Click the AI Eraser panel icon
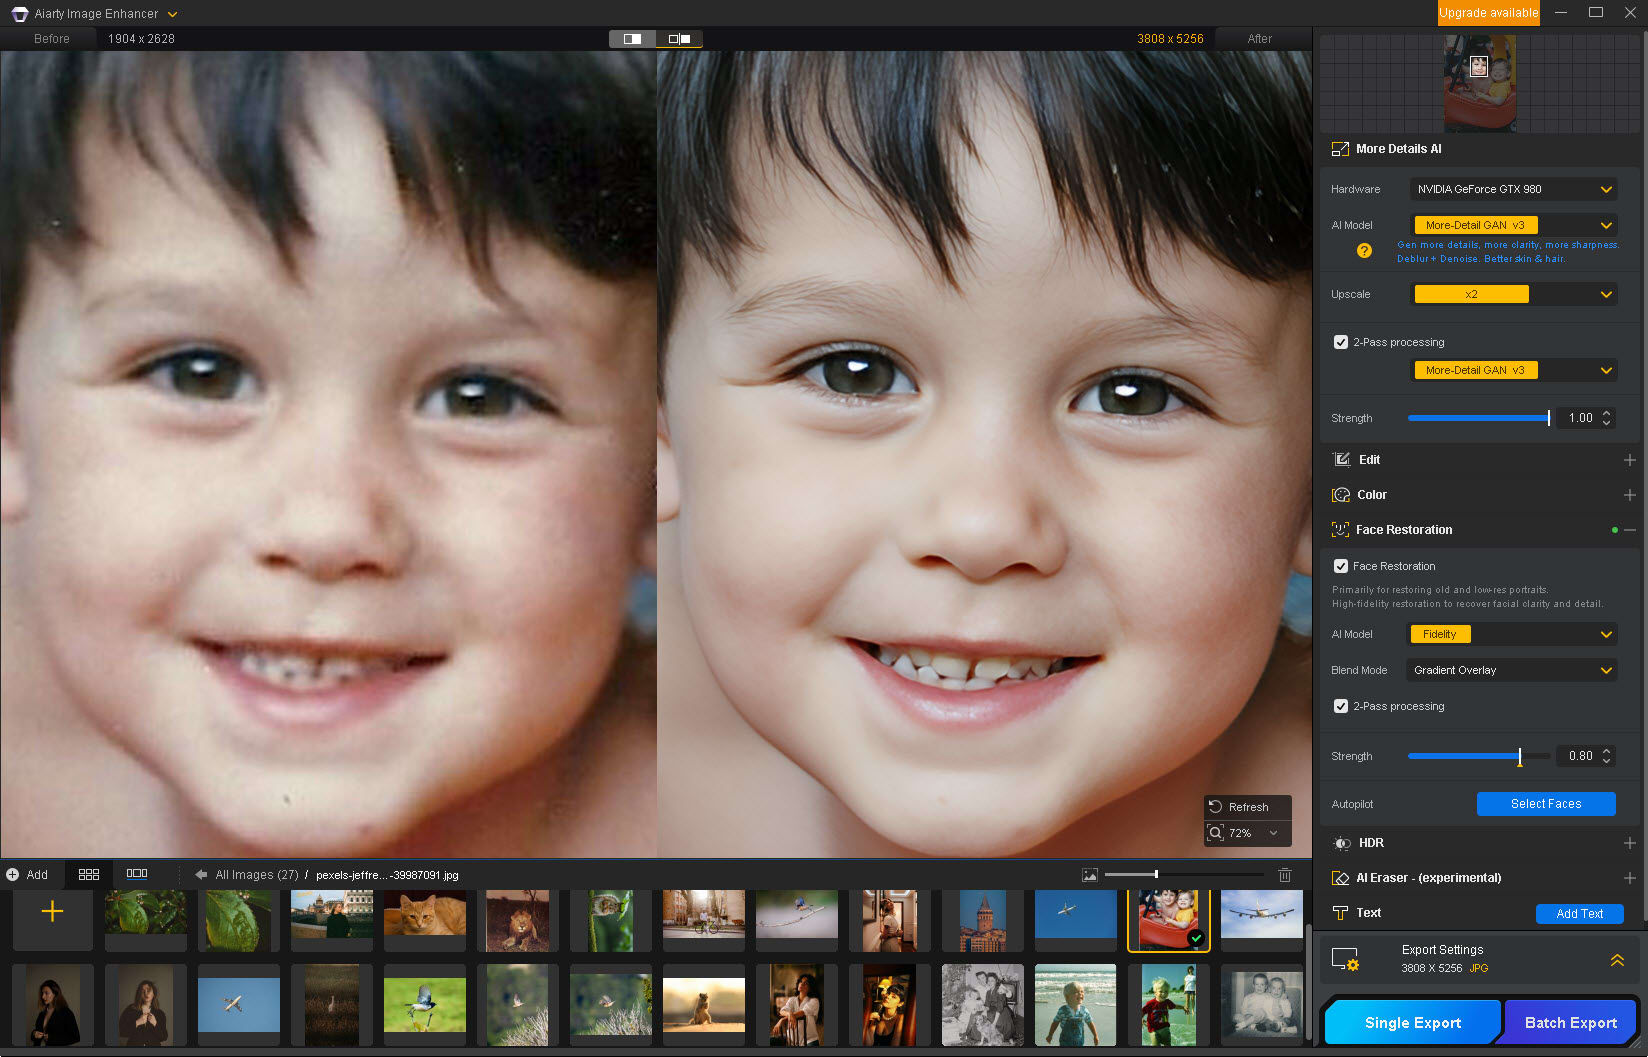This screenshot has width=1648, height=1057. (x=1341, y=878)
